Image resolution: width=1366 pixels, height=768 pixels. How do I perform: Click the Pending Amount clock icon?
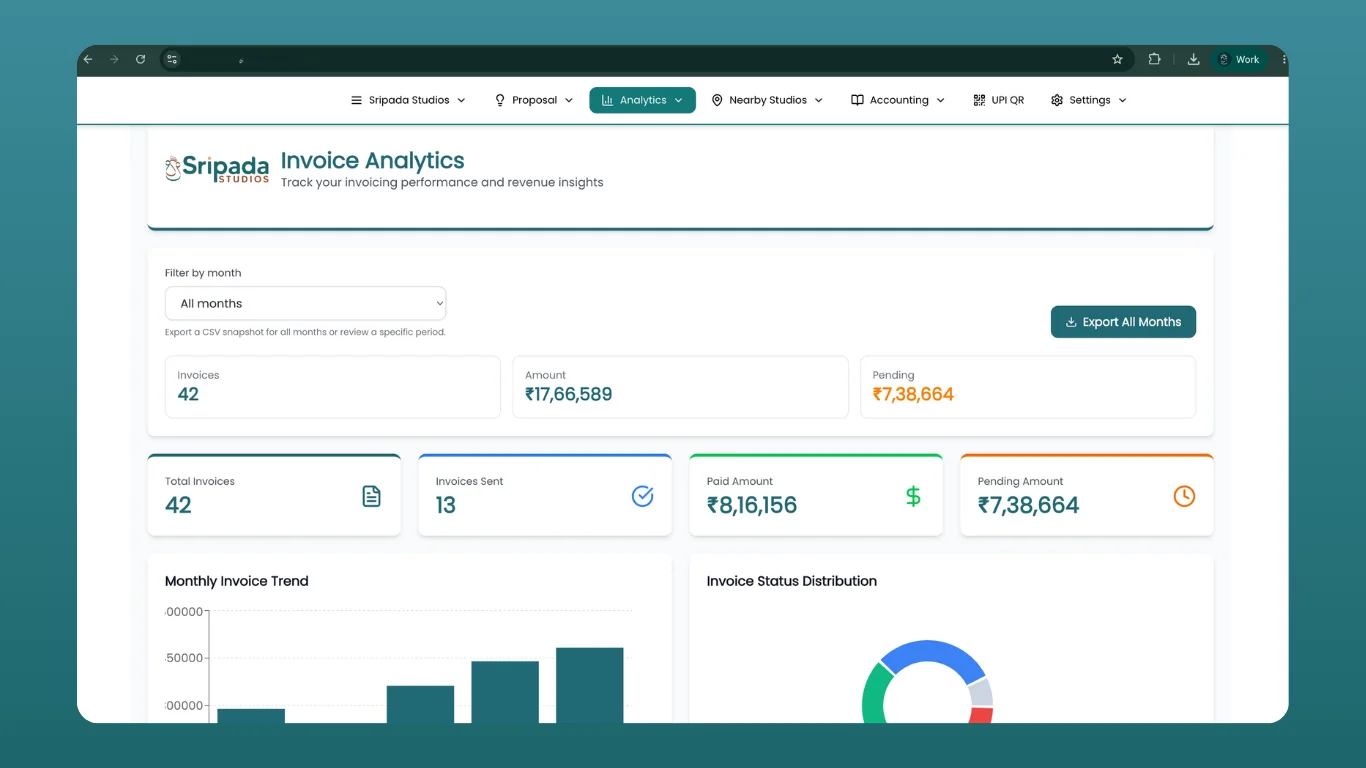pos(1184,496)
